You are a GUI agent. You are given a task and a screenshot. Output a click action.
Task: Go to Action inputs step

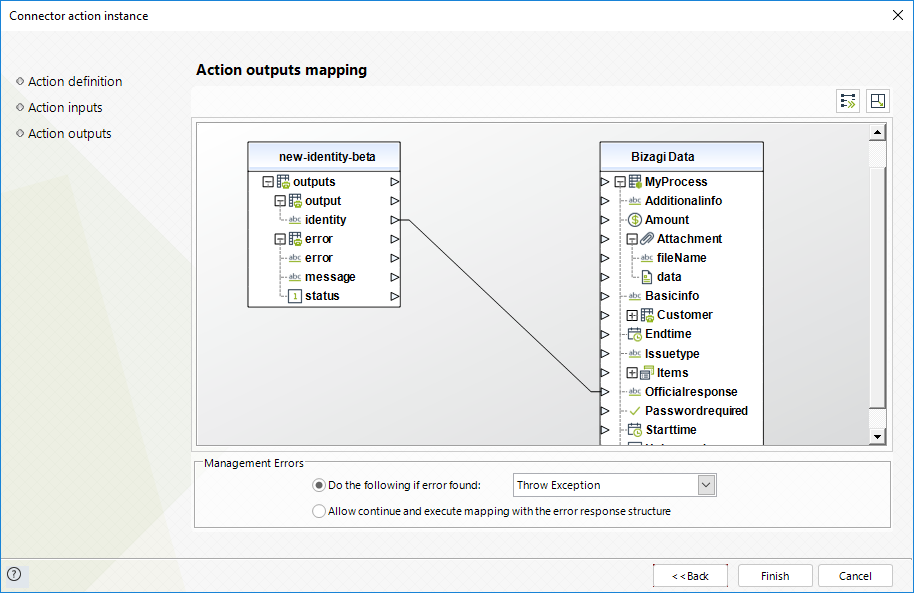point(65,108)
